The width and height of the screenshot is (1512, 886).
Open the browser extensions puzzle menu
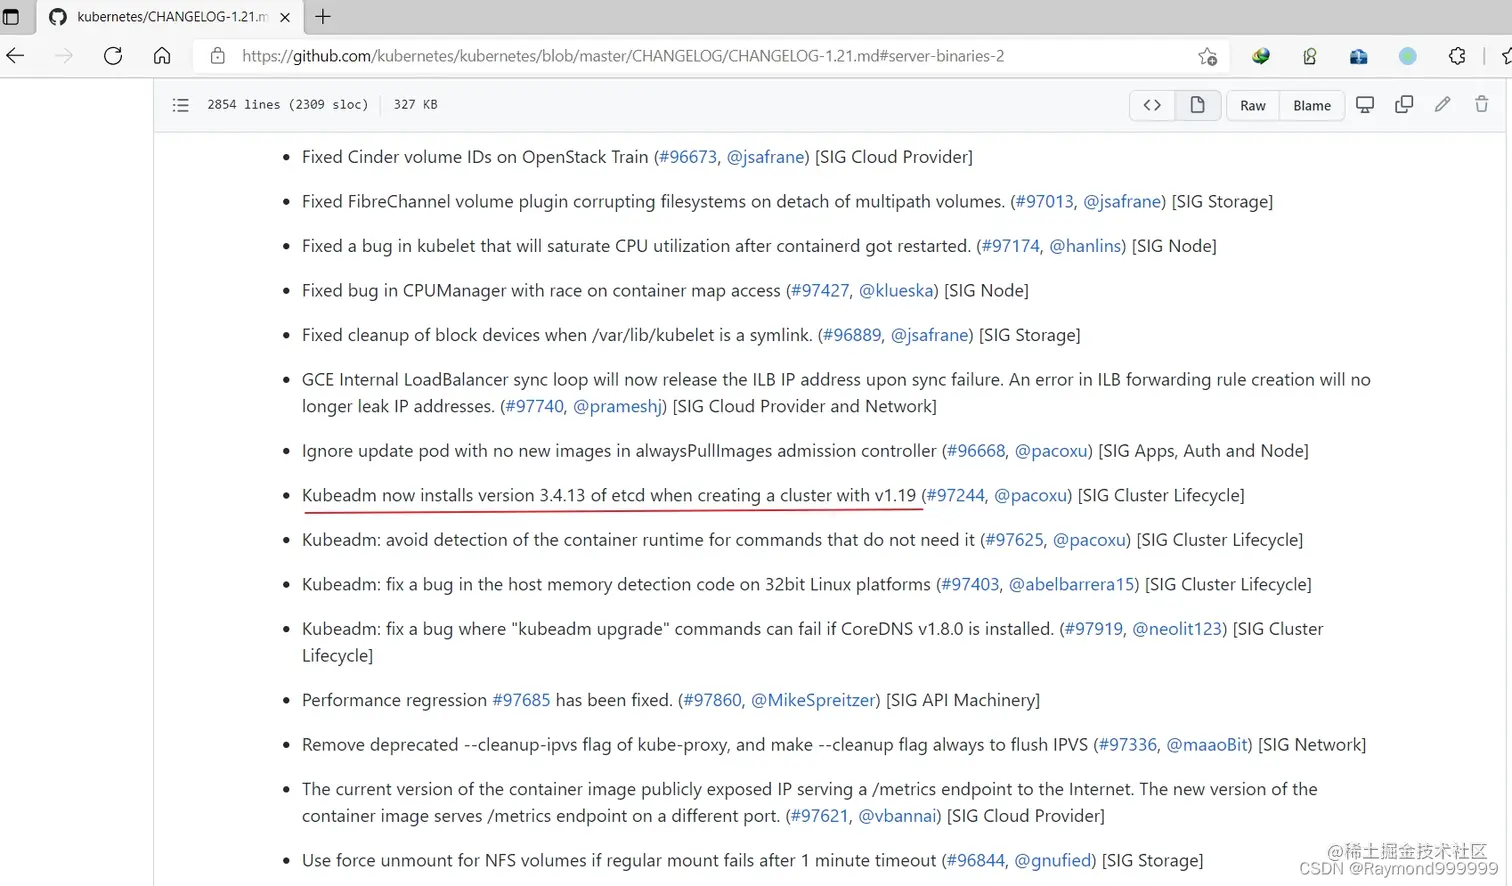coord(1457,56)
